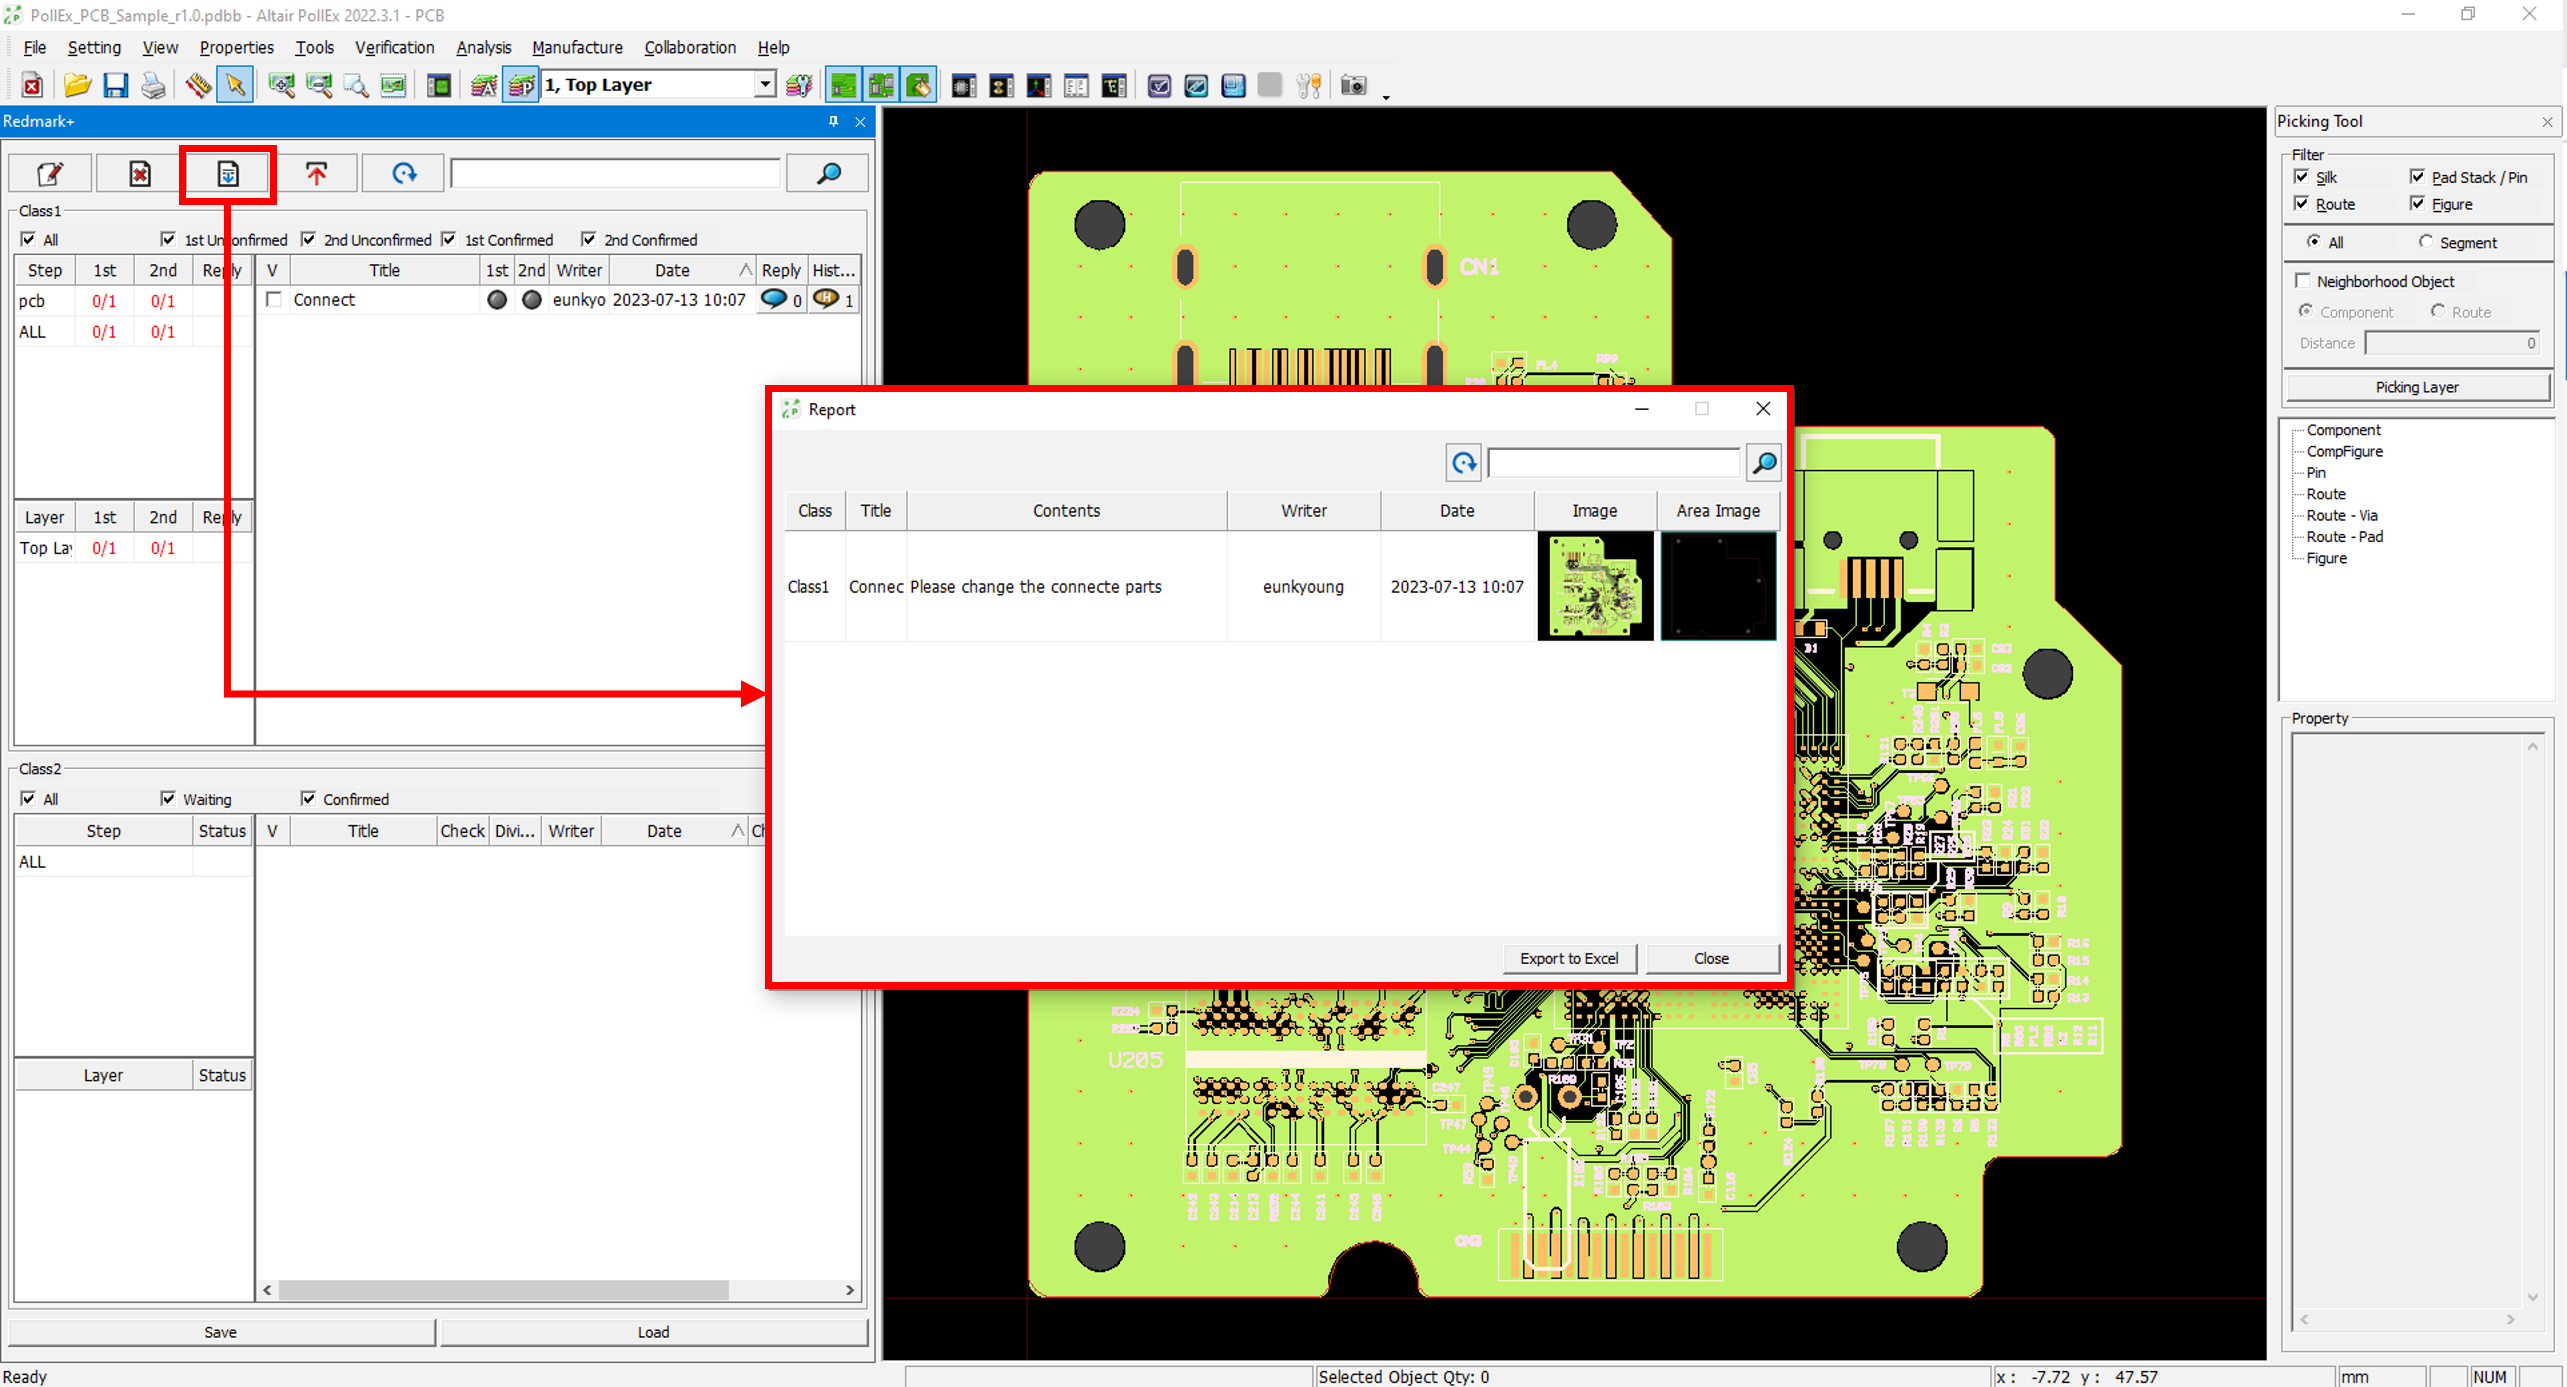
Task: Click the ruler measure tool icon
Action: (x=197, y=86)
